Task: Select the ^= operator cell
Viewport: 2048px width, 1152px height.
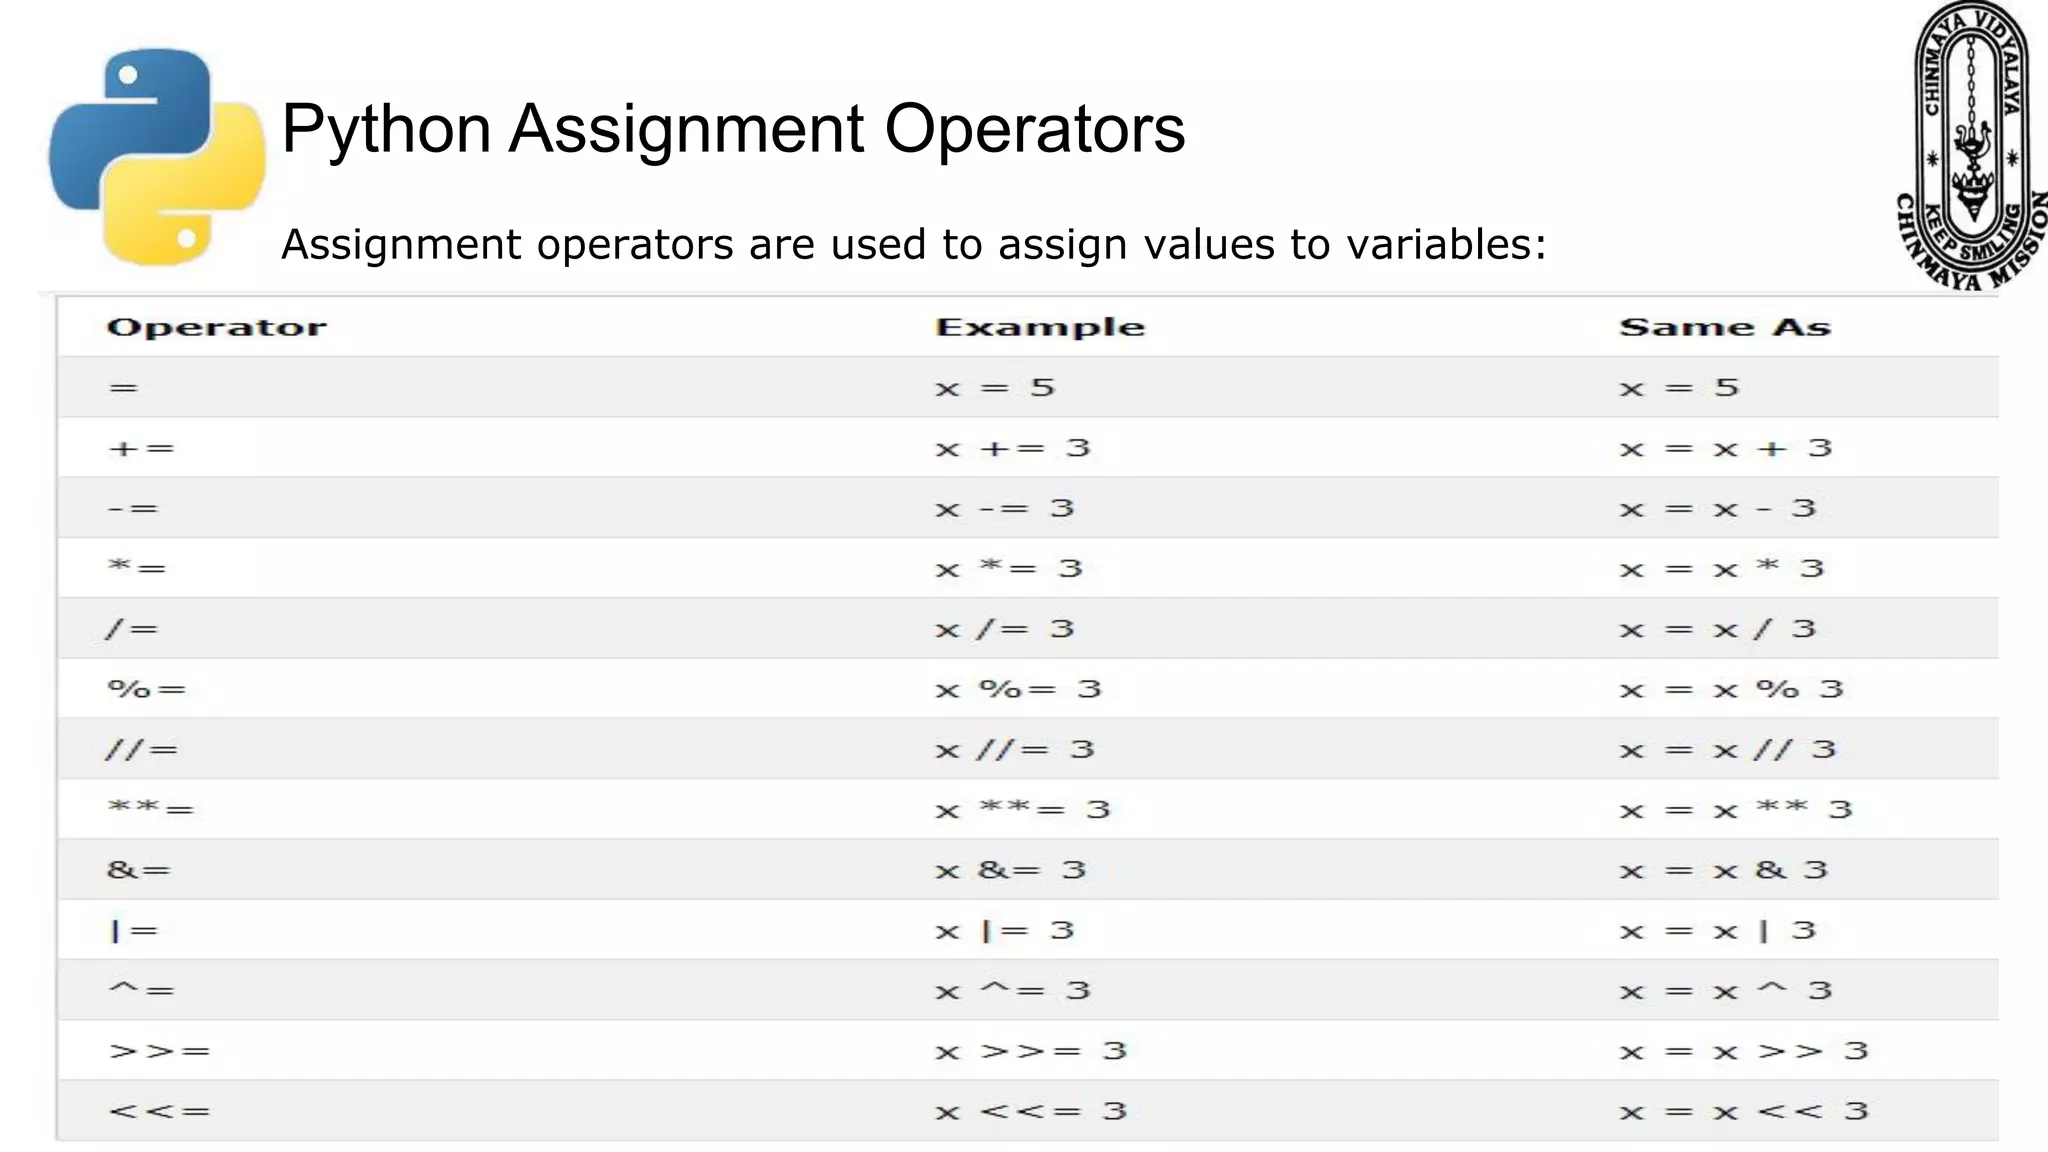Action: pos(141,990)
